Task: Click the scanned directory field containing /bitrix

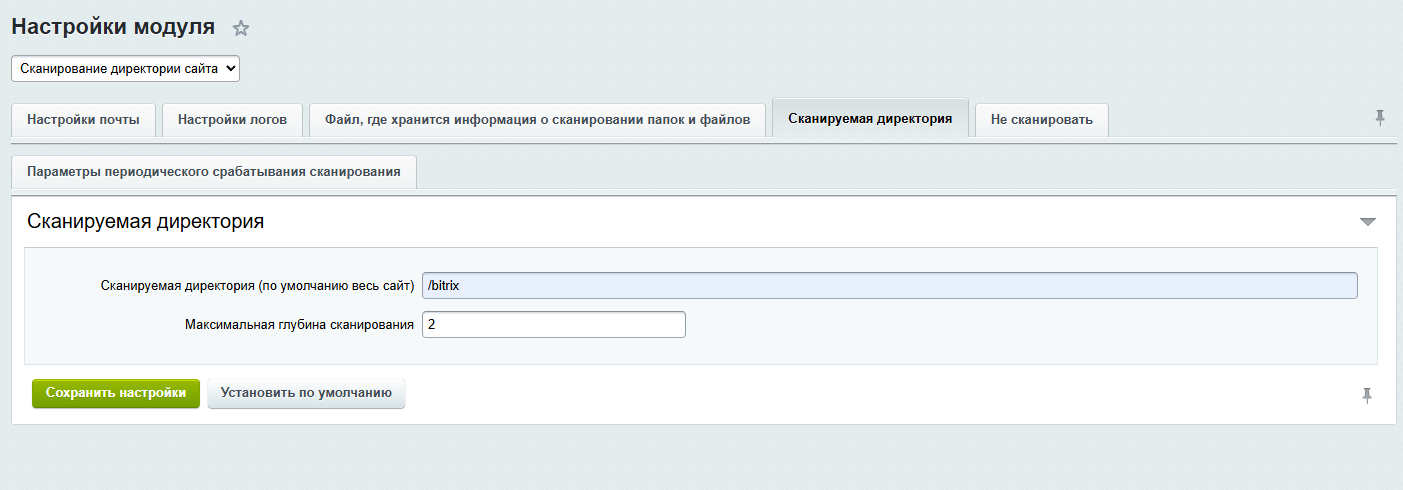Action: (889, 286)
